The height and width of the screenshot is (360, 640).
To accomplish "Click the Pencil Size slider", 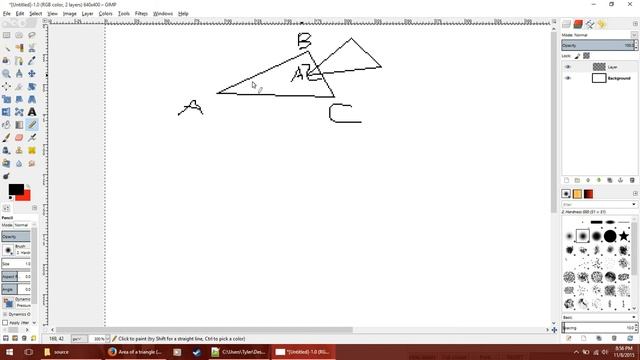I will [x=16, y=264].
